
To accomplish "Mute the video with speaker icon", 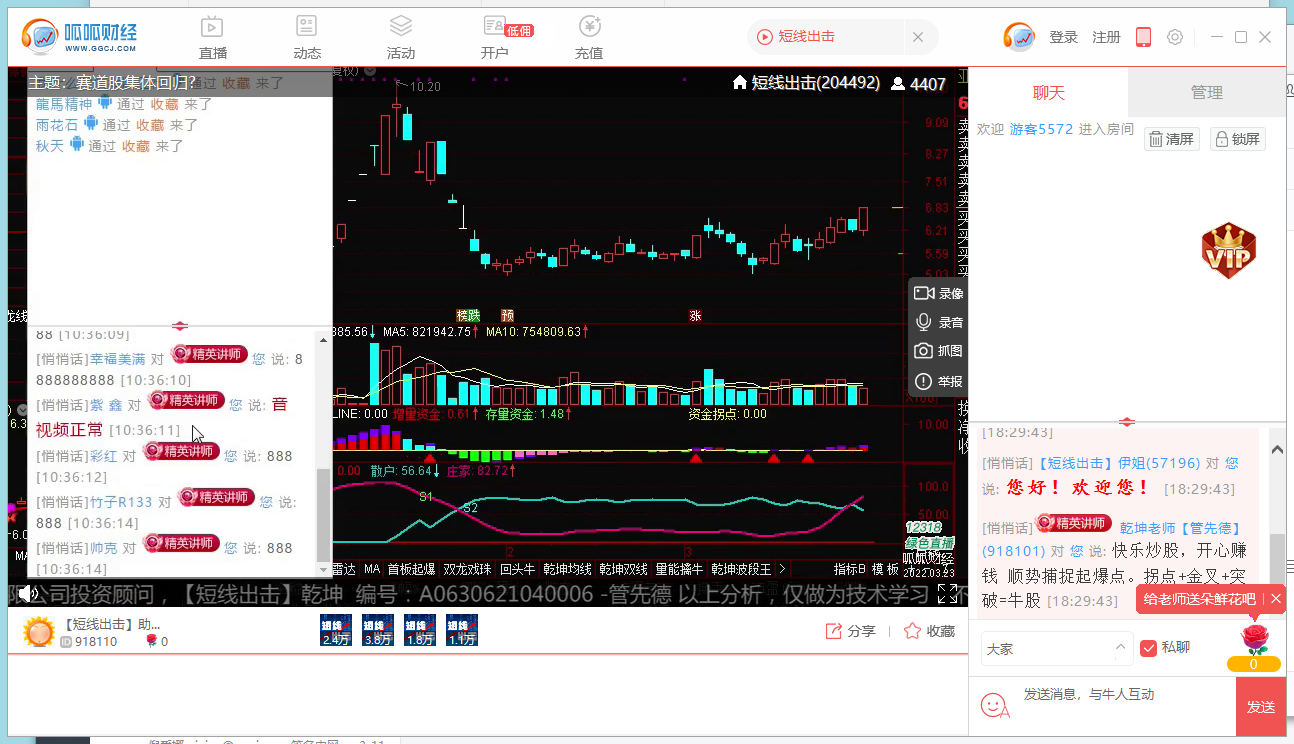I will click(x=27, y=594).
